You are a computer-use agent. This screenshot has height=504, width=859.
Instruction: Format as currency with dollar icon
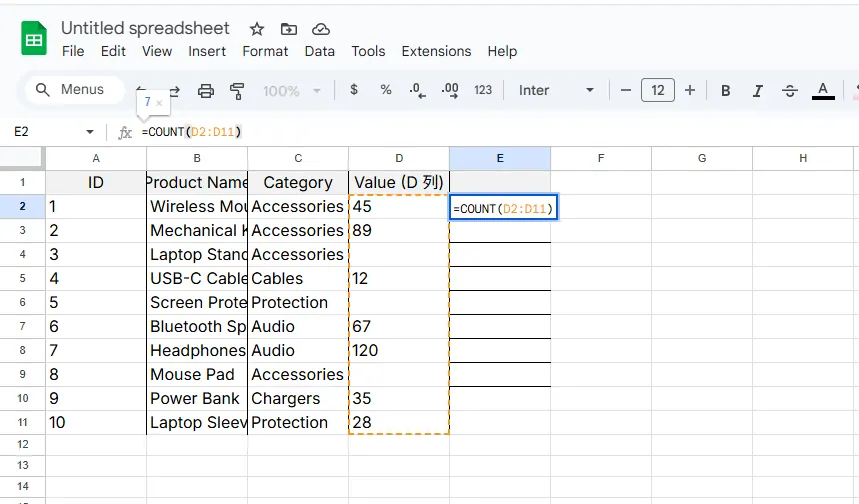click(x=354, y=90)
